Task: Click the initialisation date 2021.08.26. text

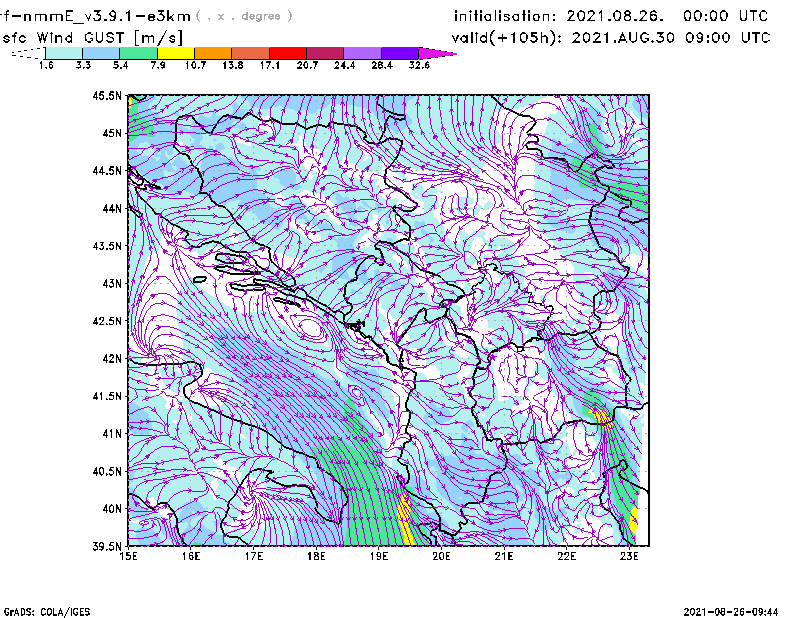Action: [x=615, y=16]
